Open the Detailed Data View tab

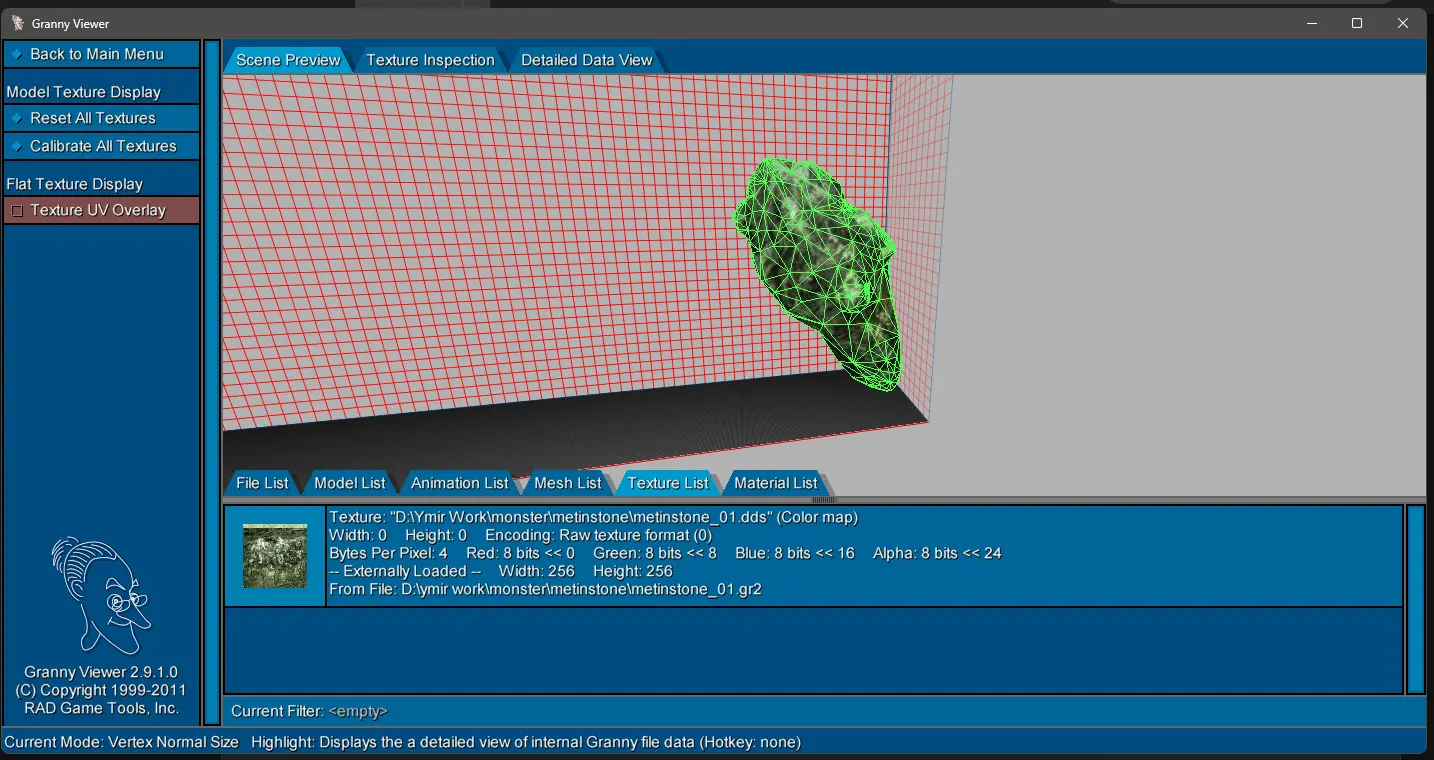[x=586, y=60]
